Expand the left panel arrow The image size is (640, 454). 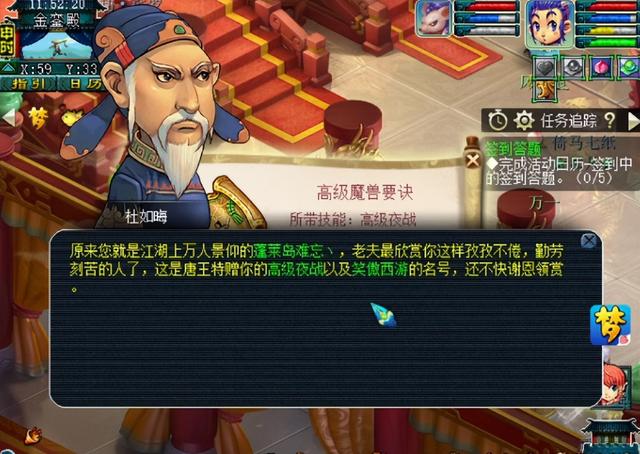8,118
